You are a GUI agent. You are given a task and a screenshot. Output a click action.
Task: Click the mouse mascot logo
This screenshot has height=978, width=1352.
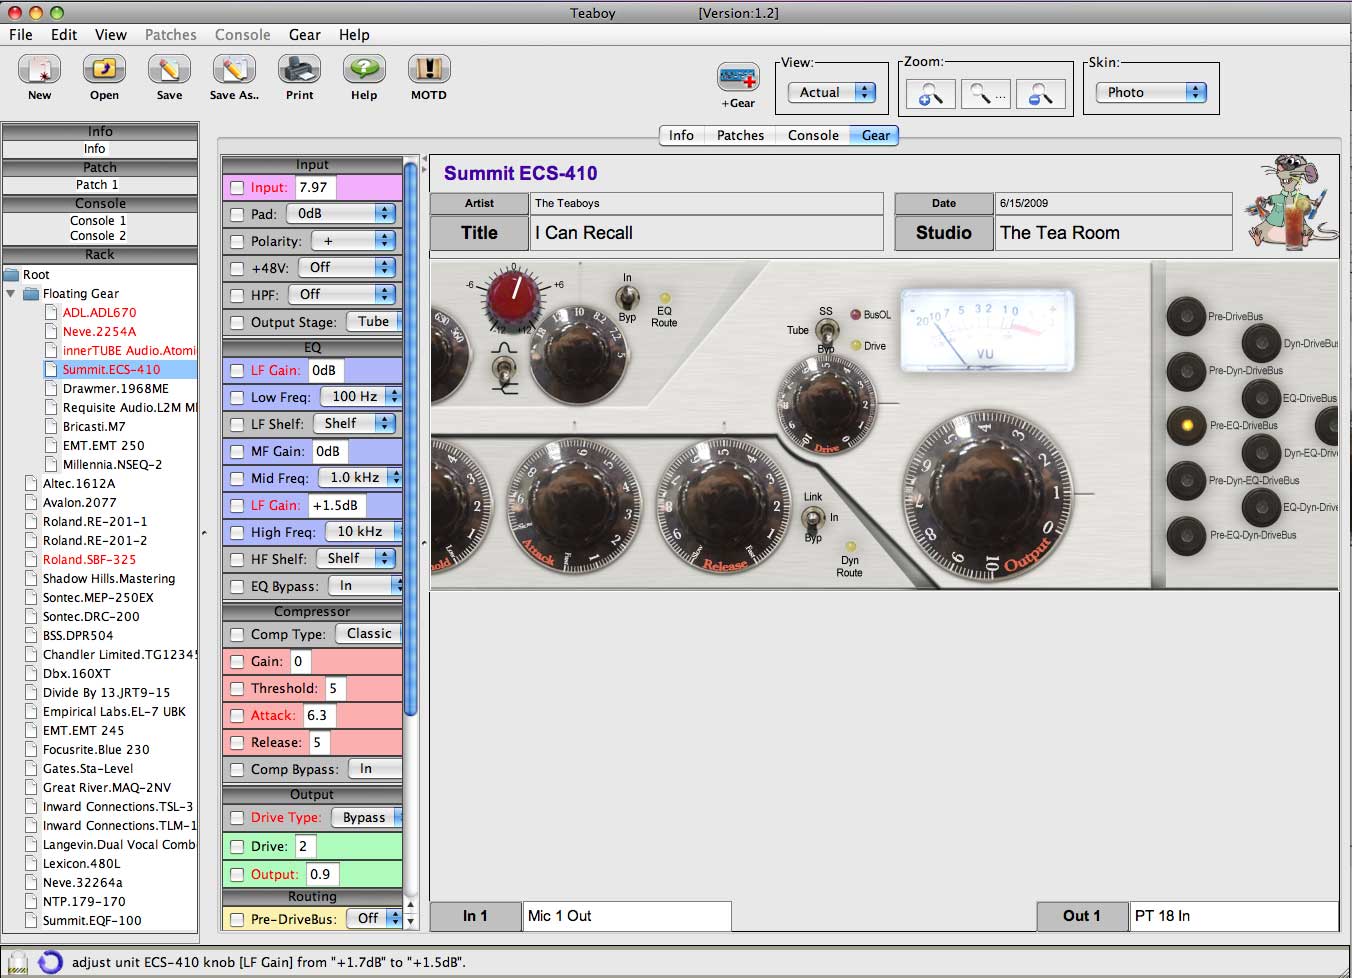(1291, 202)
